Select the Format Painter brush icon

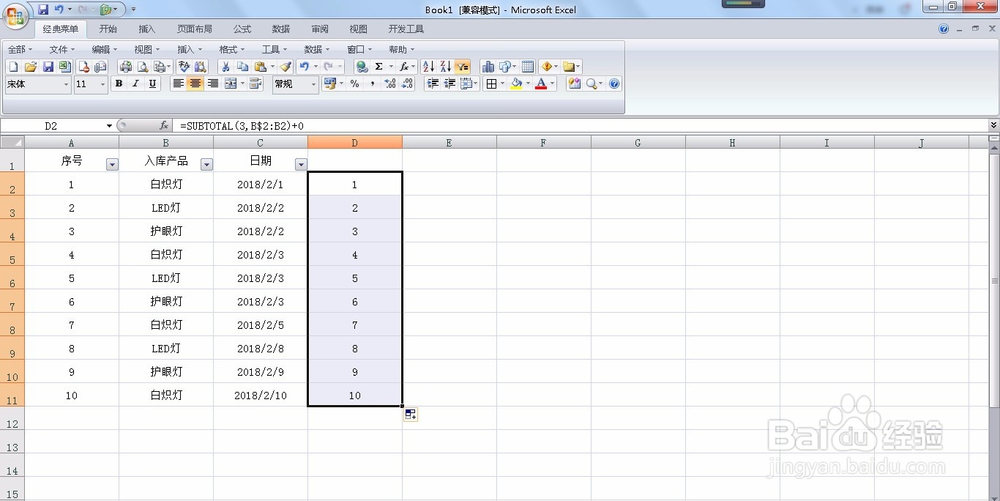tap(286, 66)
